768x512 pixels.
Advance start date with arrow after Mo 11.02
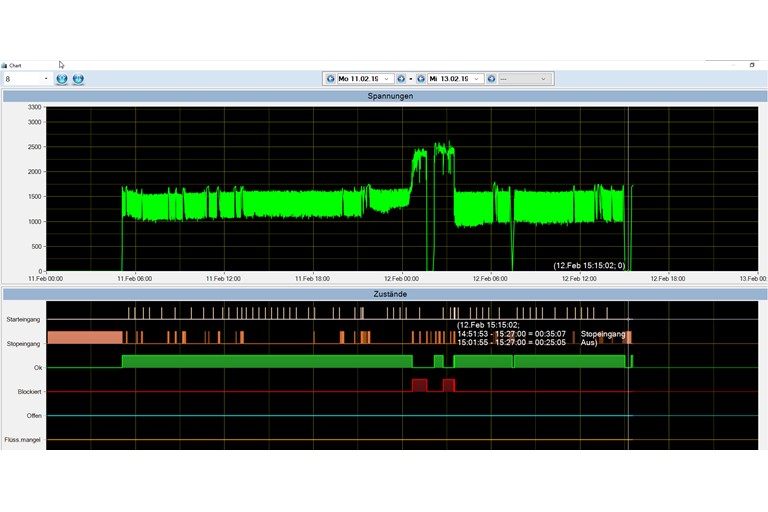(401, 79)
